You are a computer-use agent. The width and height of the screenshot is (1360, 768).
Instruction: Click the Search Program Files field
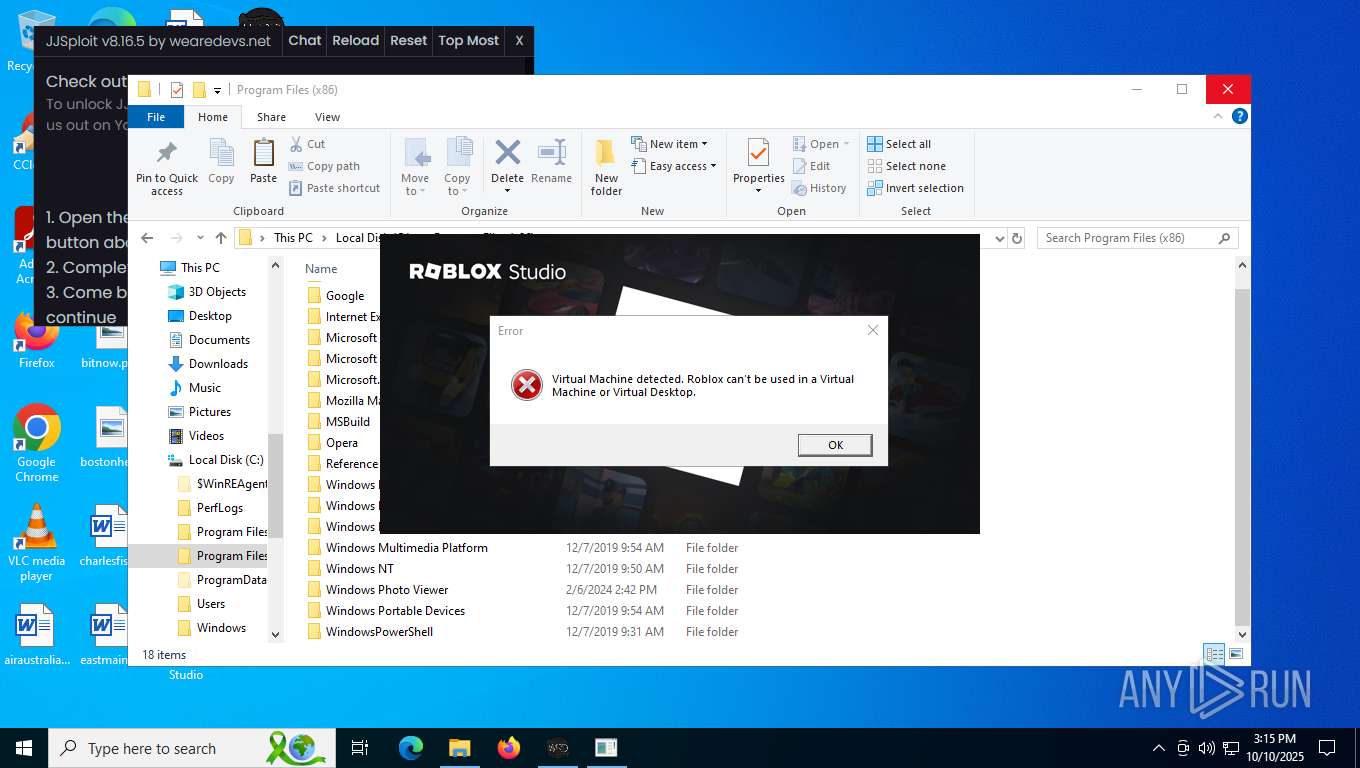point(1137,238)
